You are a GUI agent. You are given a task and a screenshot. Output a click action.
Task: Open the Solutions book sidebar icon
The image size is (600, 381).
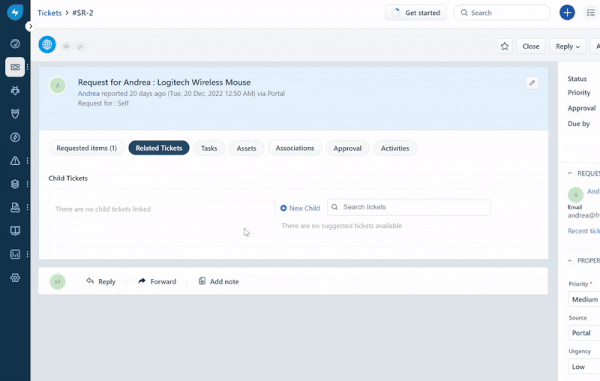15,231
